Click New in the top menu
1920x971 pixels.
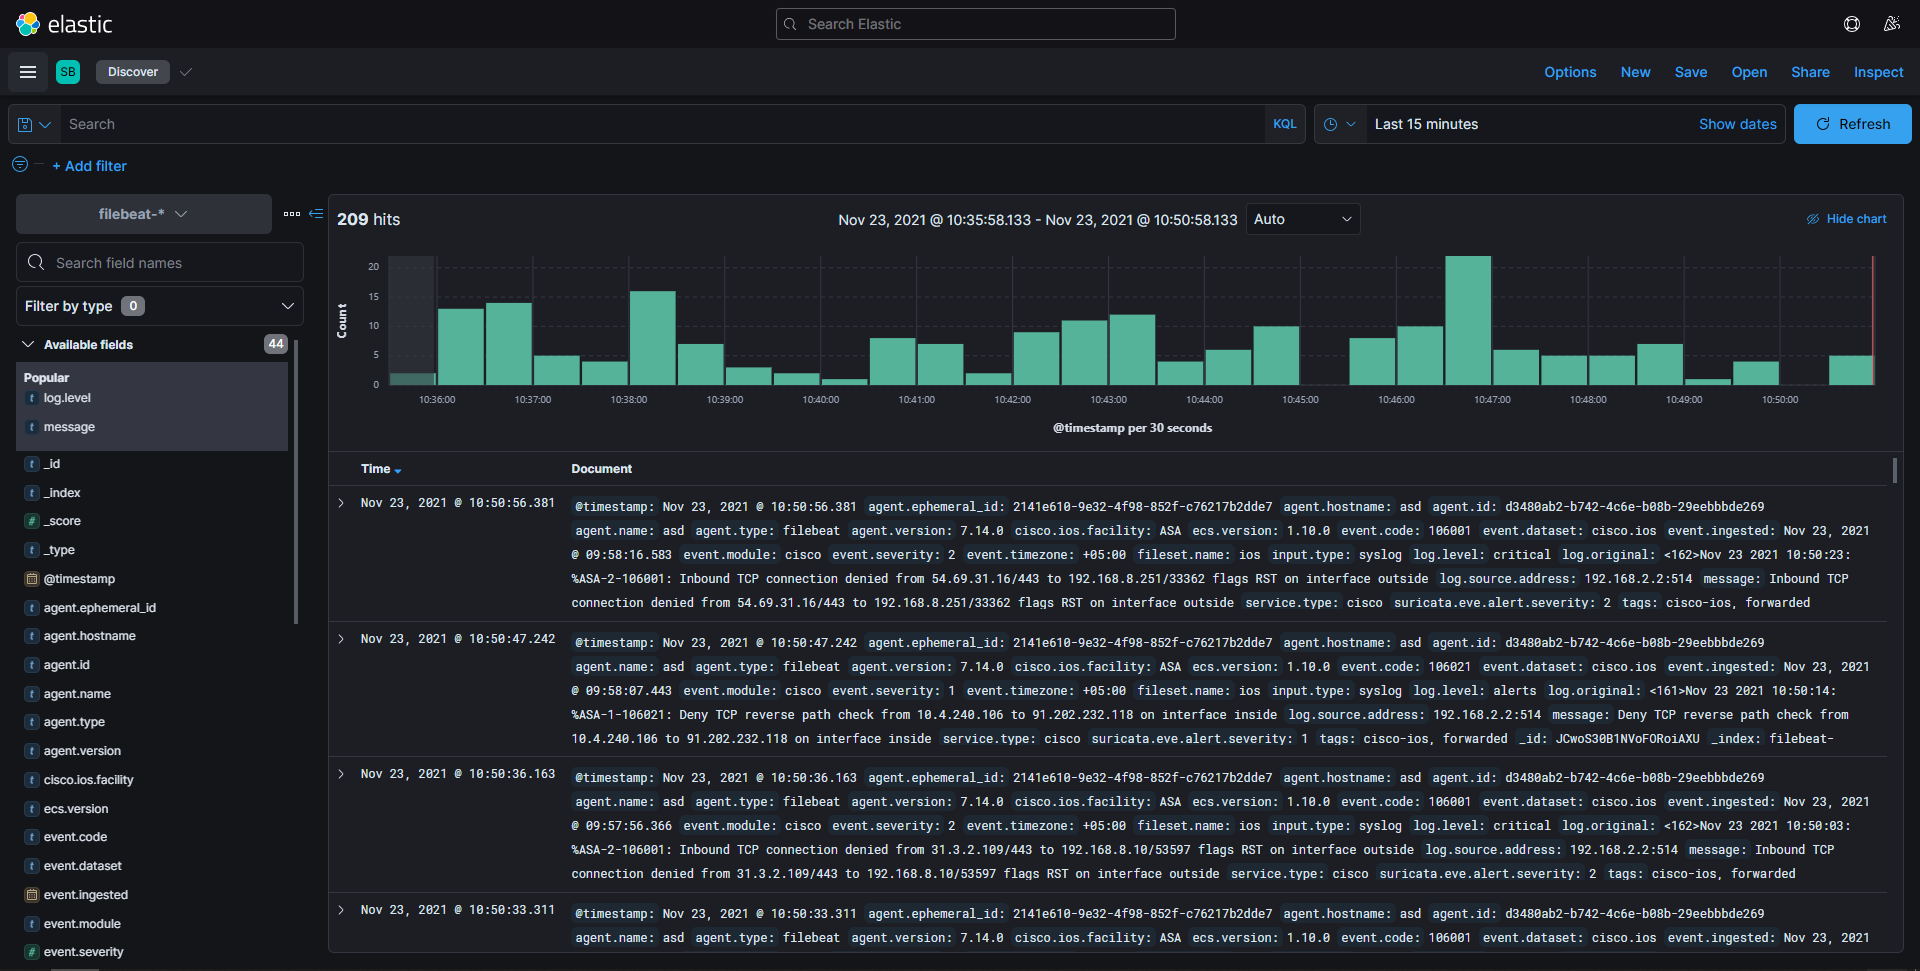point(1636,72)
